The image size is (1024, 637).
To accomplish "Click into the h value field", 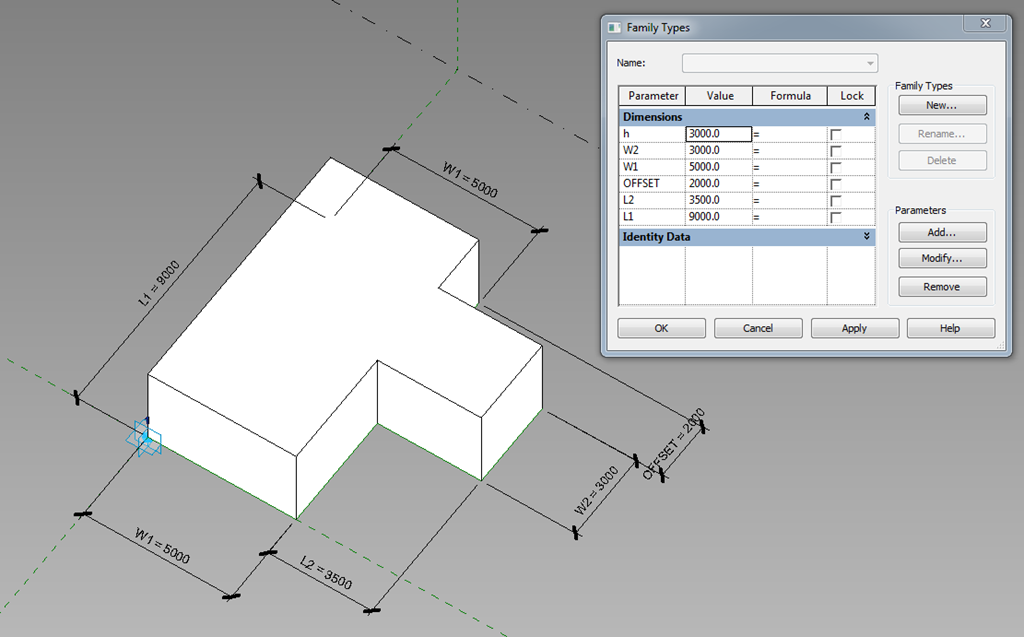I will tap(718, 134).
